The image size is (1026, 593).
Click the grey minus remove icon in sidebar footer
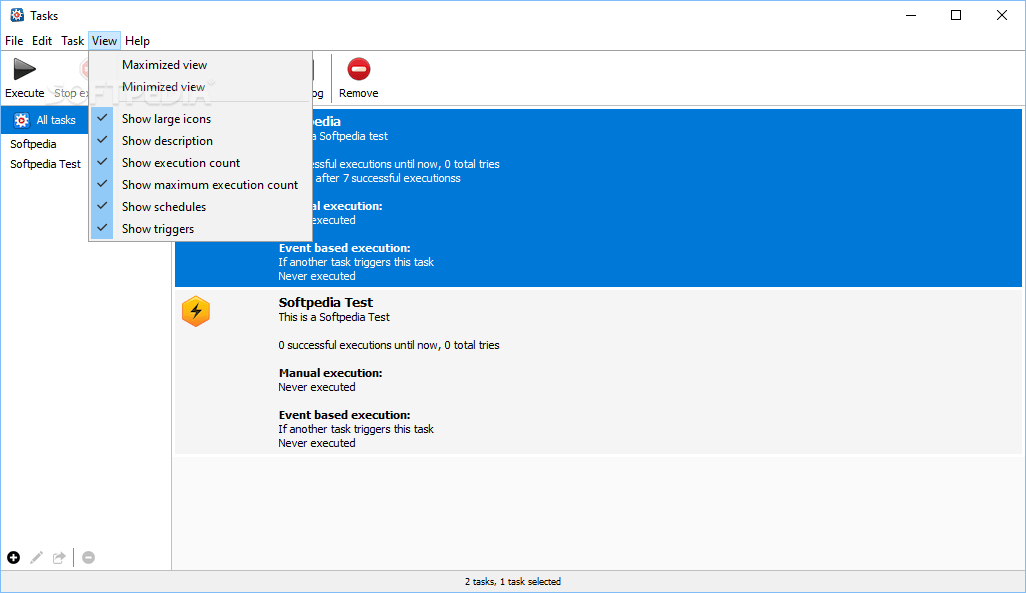coord(88,558)
